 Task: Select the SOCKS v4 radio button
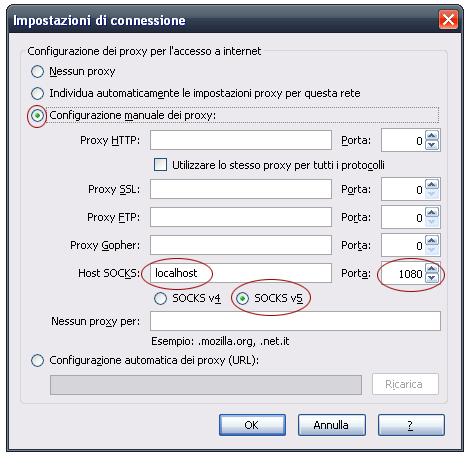[160, 298]
